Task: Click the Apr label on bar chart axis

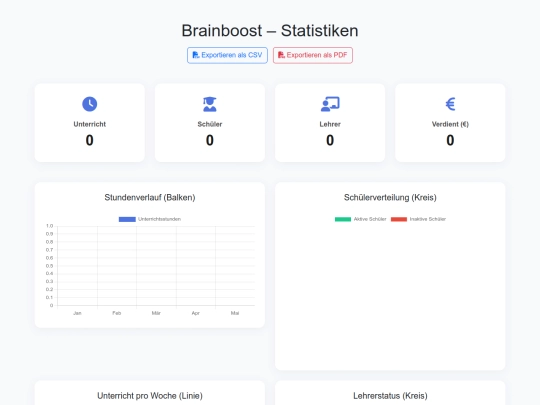Action: tap(196, 313)
